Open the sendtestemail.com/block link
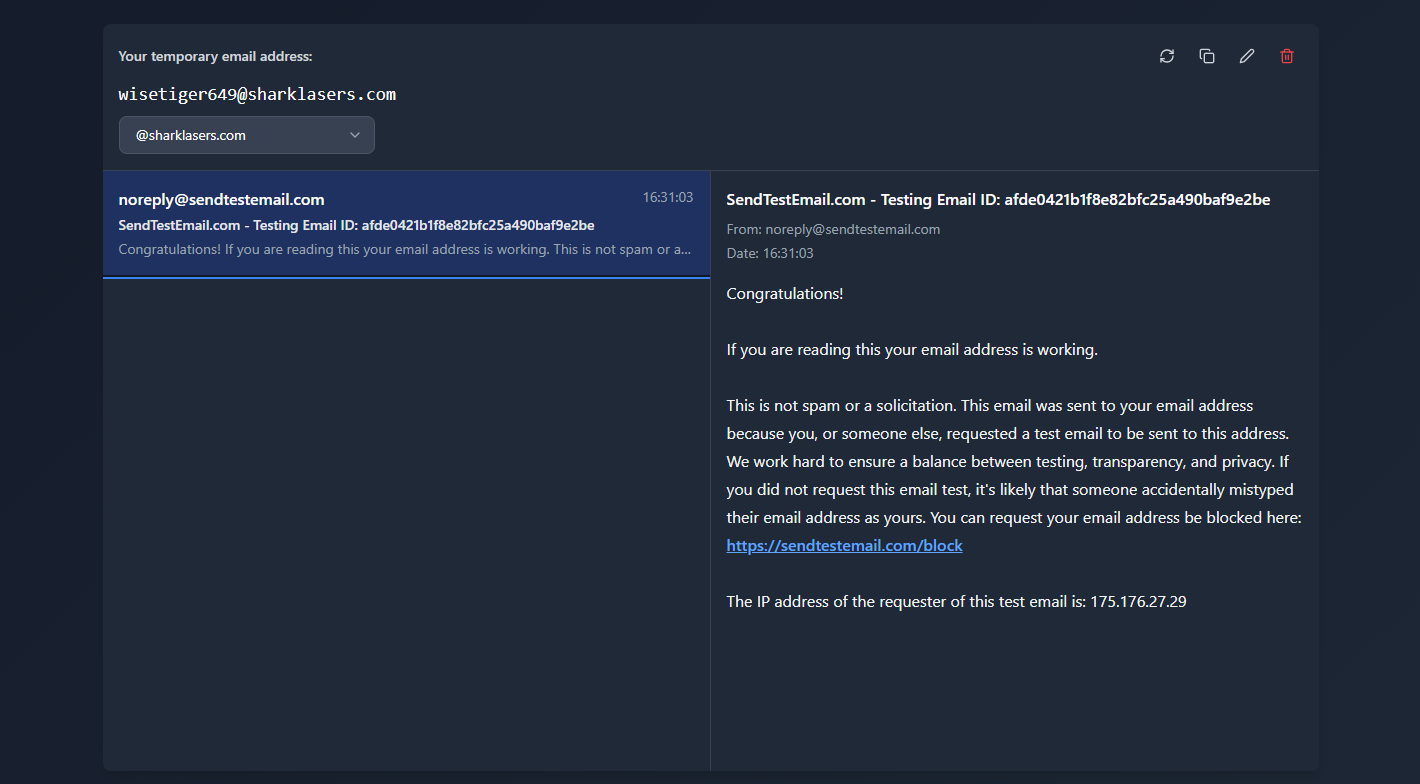This screenshot has width=1420, height=784. click(x=844, y=546)
